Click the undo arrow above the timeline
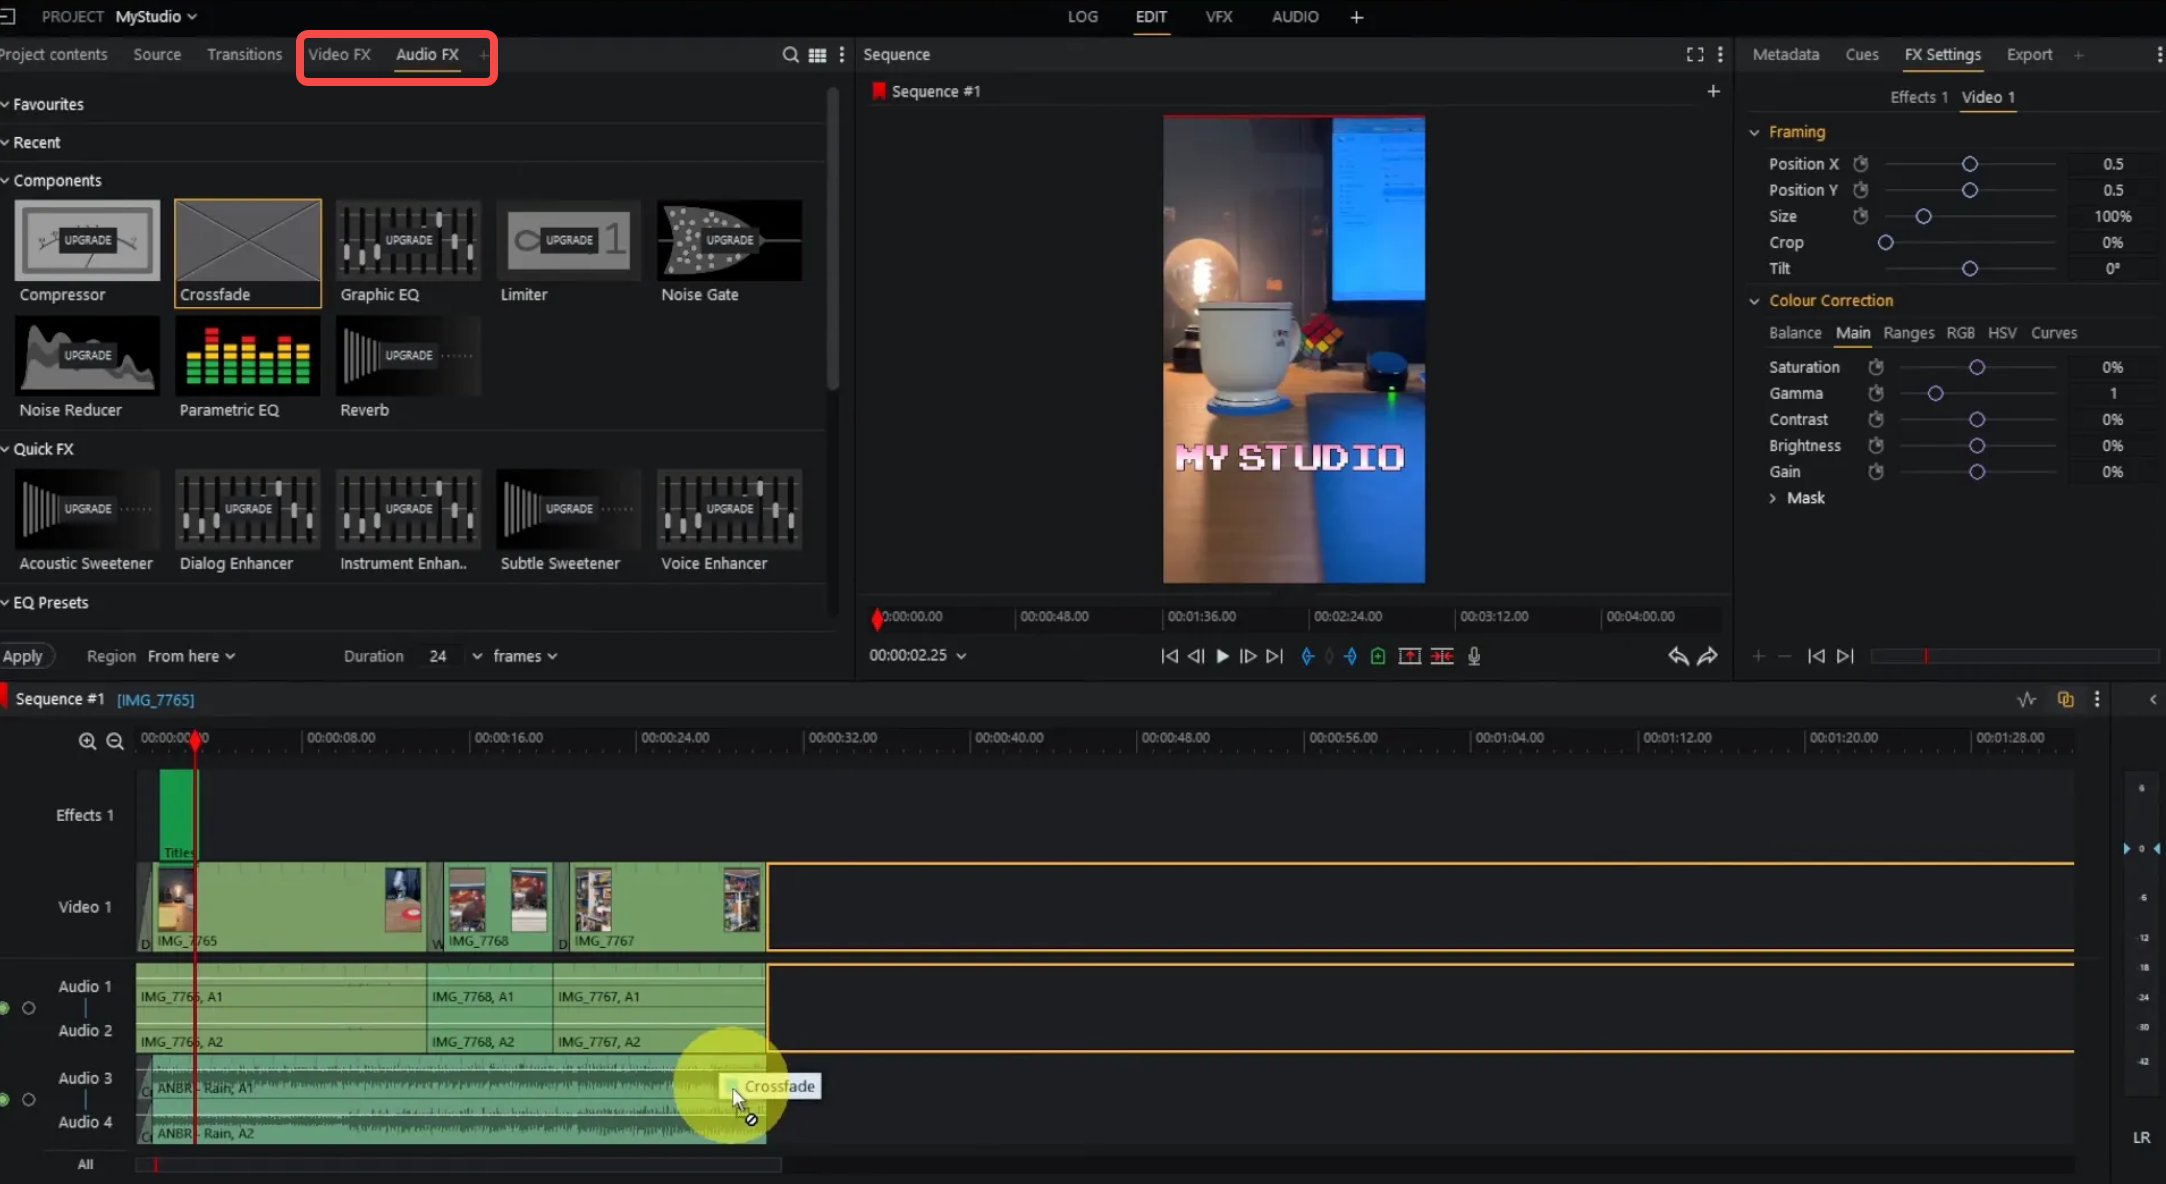The height and width of the screenshot is (1184, 2166). click(x=1676, y=656)
